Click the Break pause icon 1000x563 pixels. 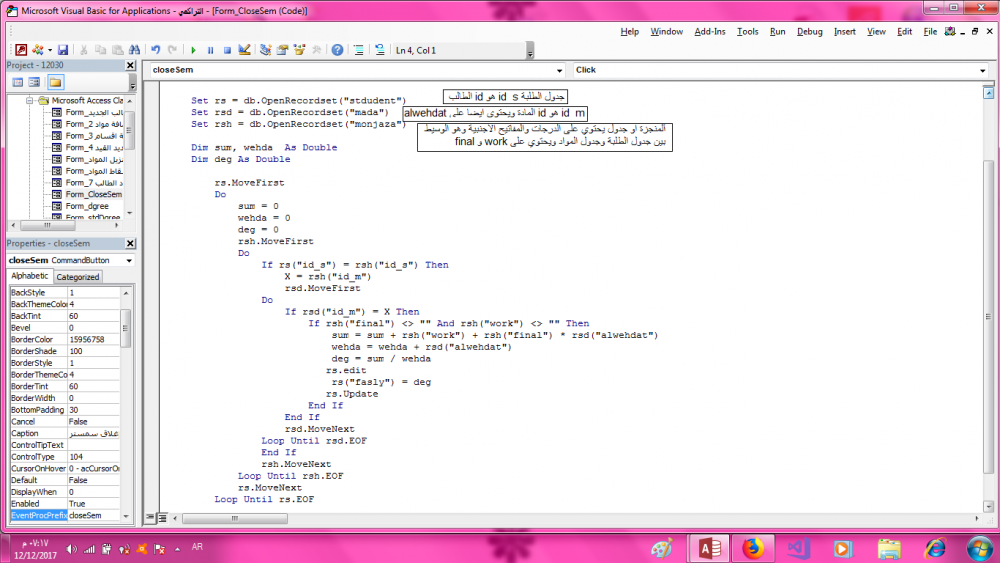click(210, 50)
